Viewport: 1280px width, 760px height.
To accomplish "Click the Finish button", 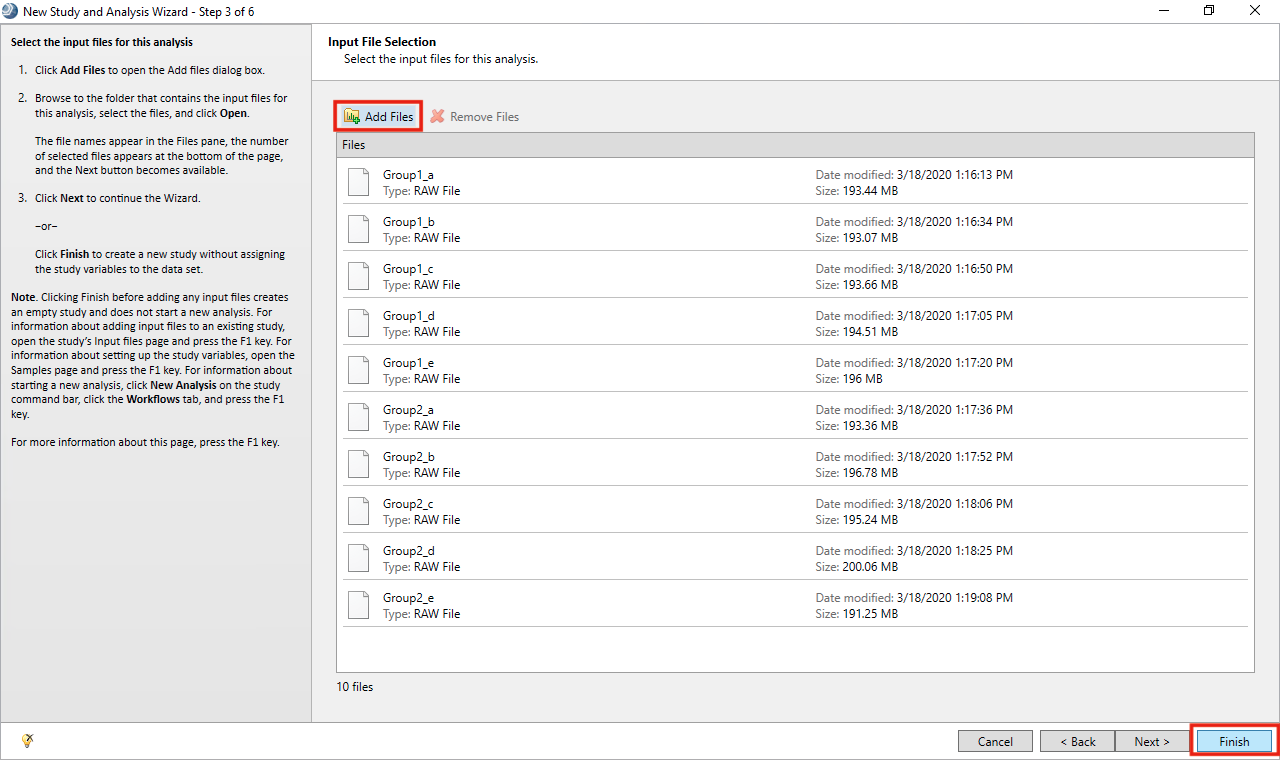I will point(1234,741).
